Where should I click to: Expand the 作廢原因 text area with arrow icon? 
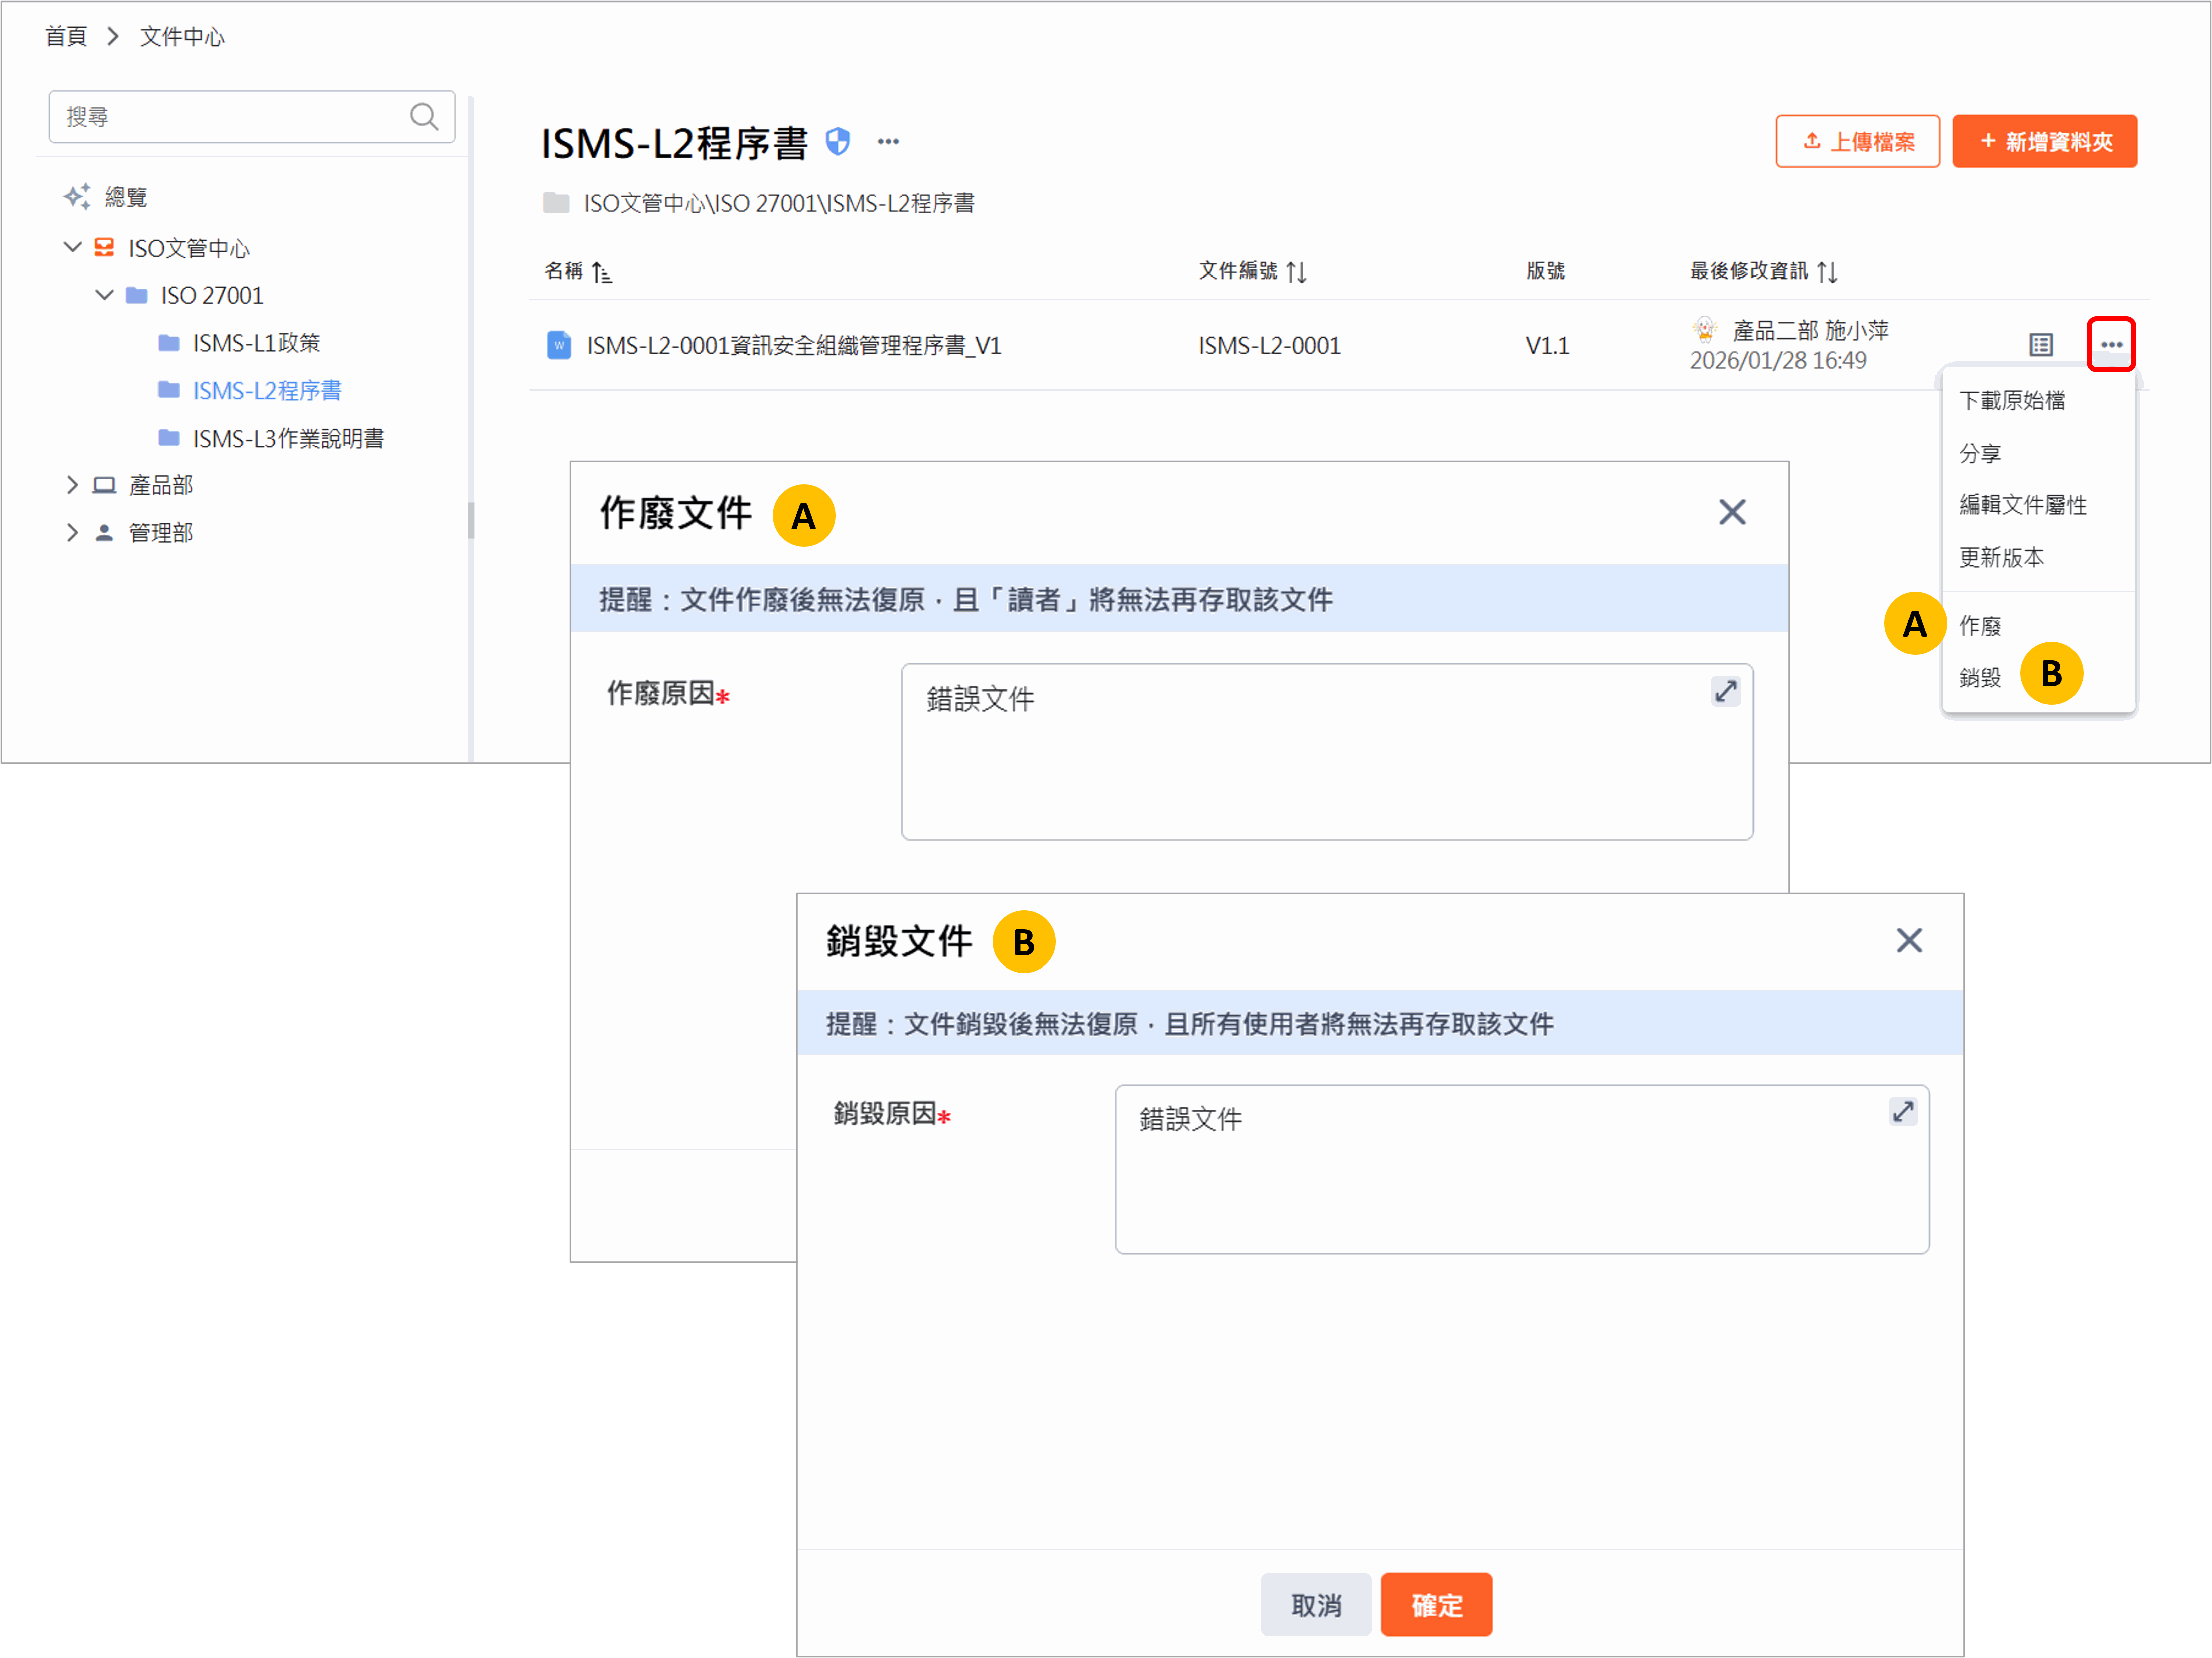1725,691
